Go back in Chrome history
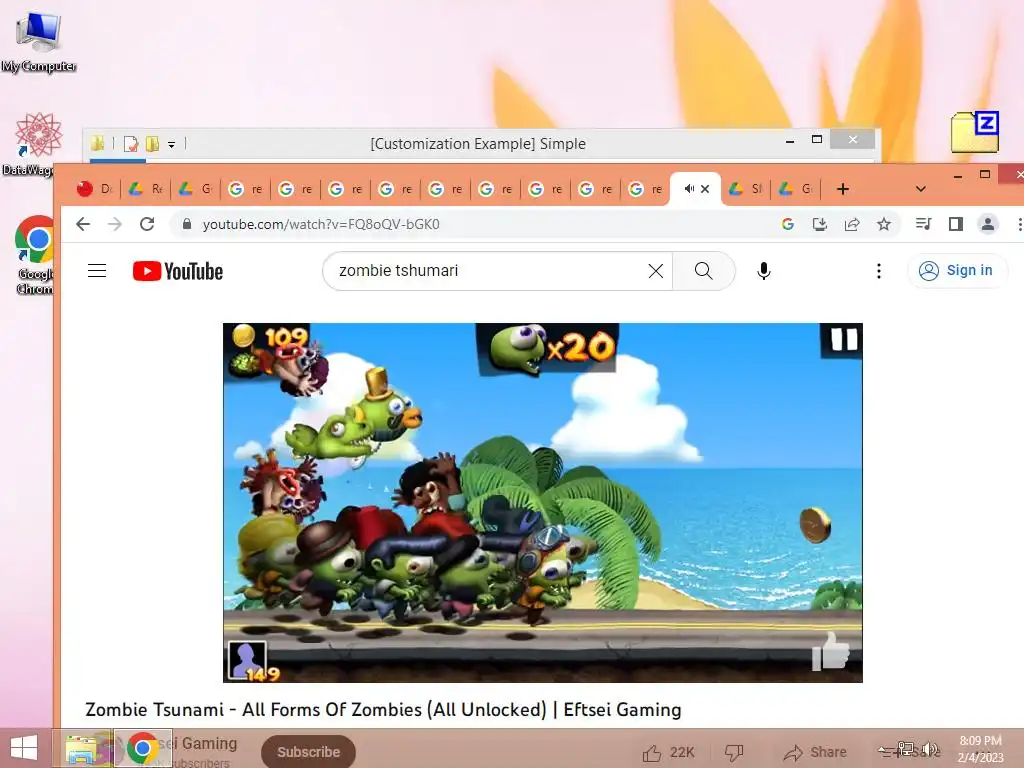1024x768 pixels. 83,225
